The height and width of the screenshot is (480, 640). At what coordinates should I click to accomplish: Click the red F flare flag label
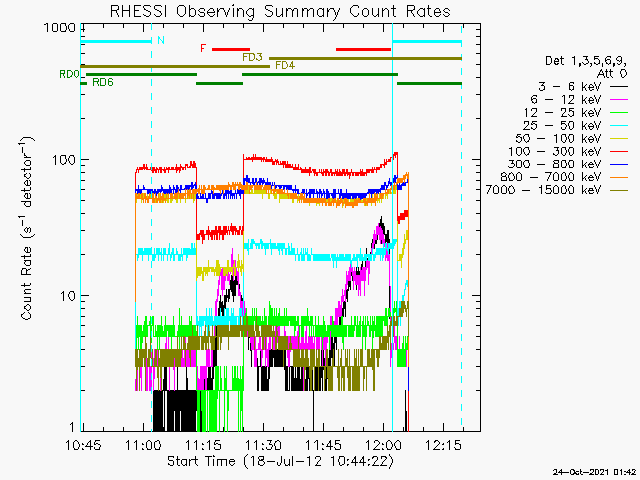point(203,48)
